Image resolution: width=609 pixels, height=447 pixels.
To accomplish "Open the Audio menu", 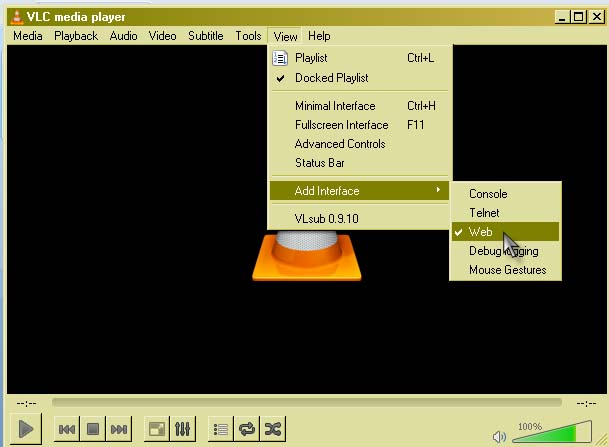I will pos(124,36).
